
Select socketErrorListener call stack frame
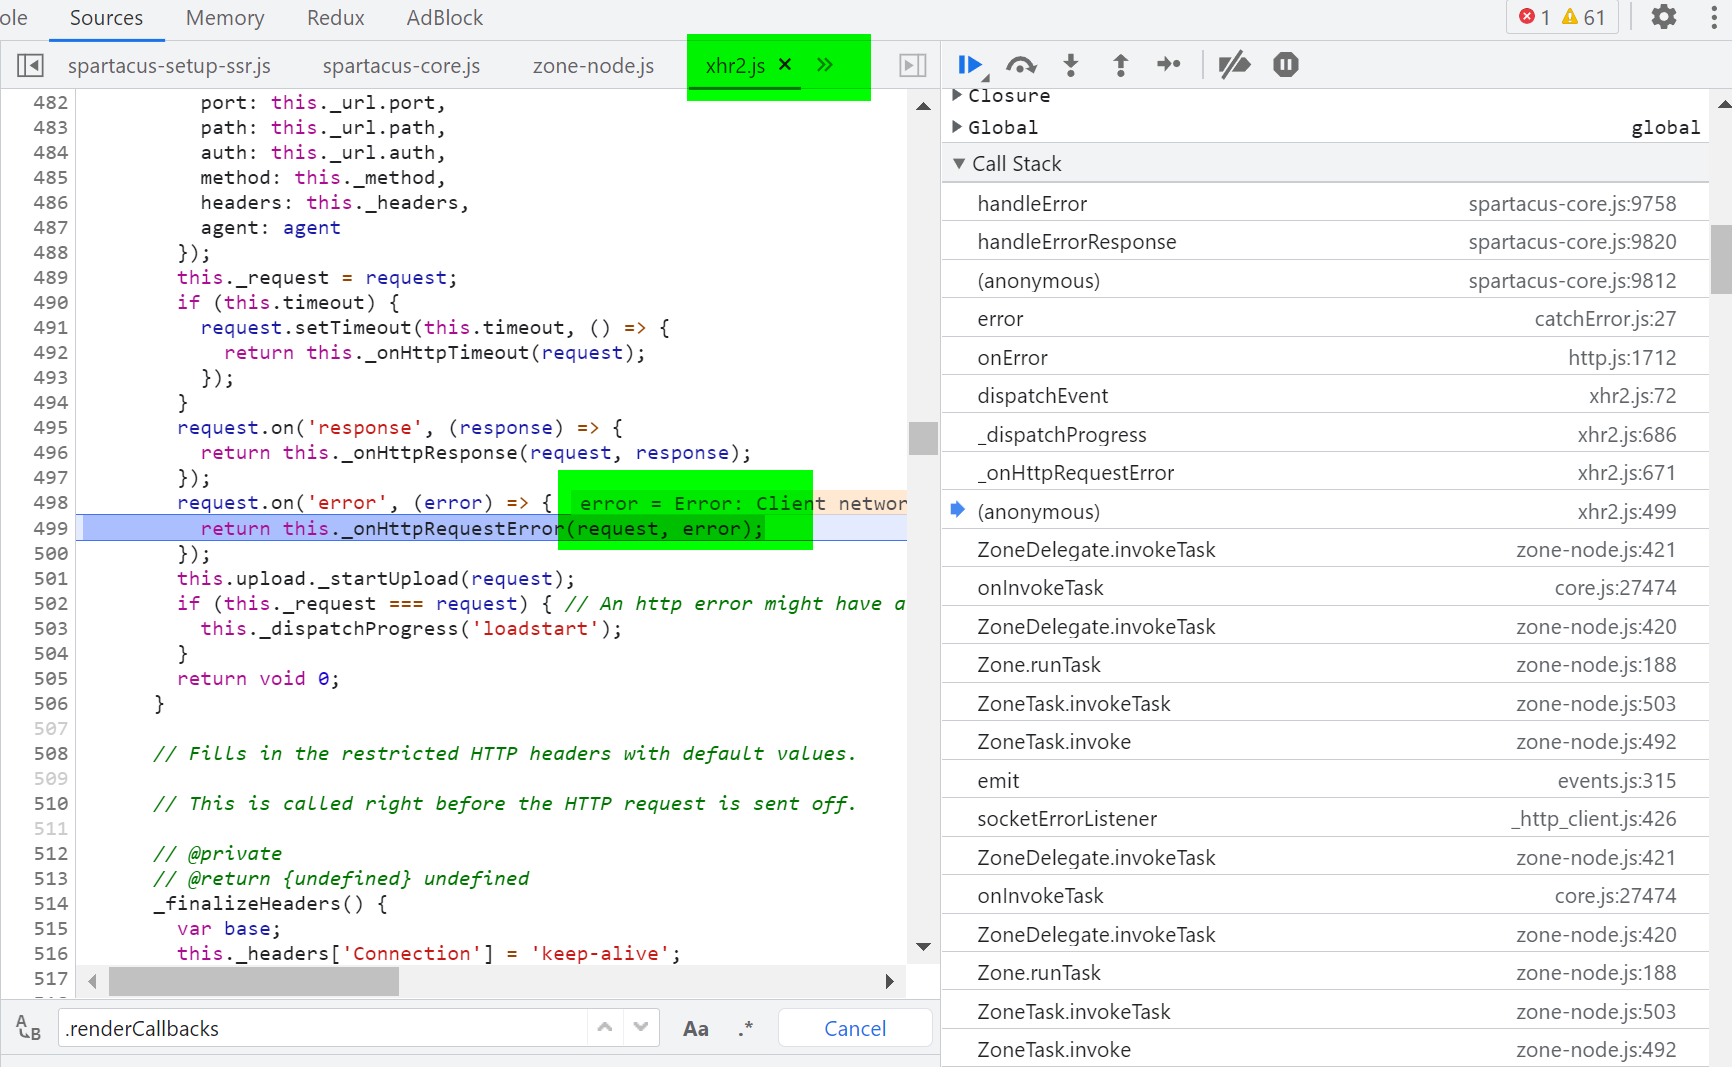coord(1325,819)
